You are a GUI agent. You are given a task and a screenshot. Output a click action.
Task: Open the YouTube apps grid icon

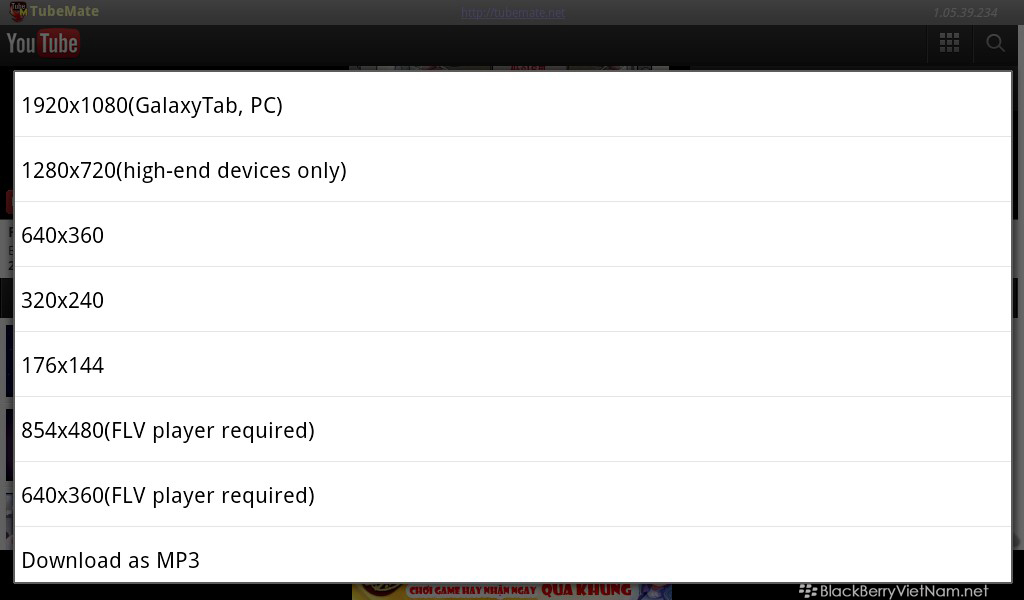(x=949, y=43)
